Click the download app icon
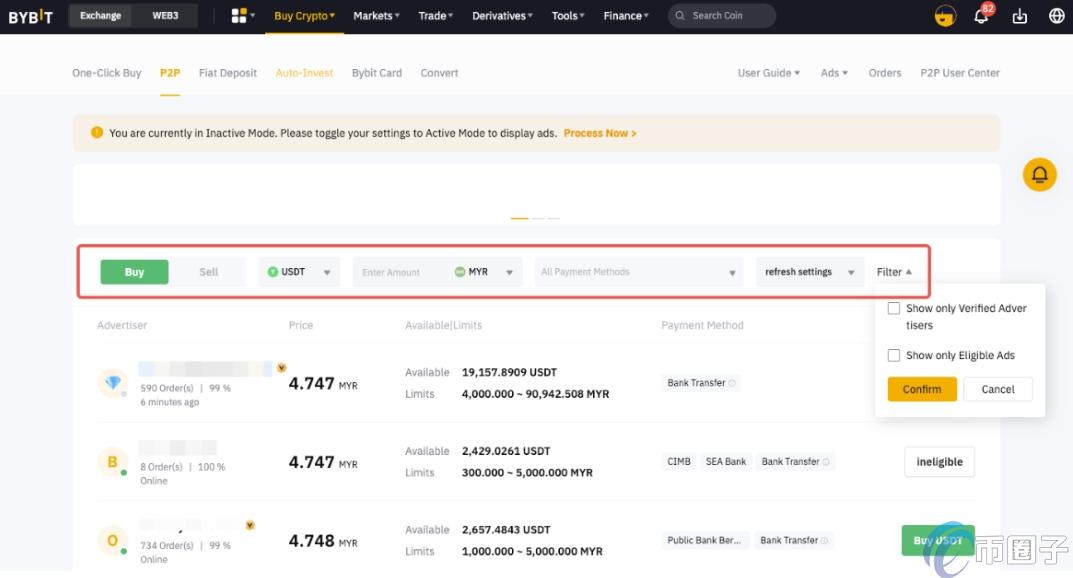 (x=1020, y=17)
